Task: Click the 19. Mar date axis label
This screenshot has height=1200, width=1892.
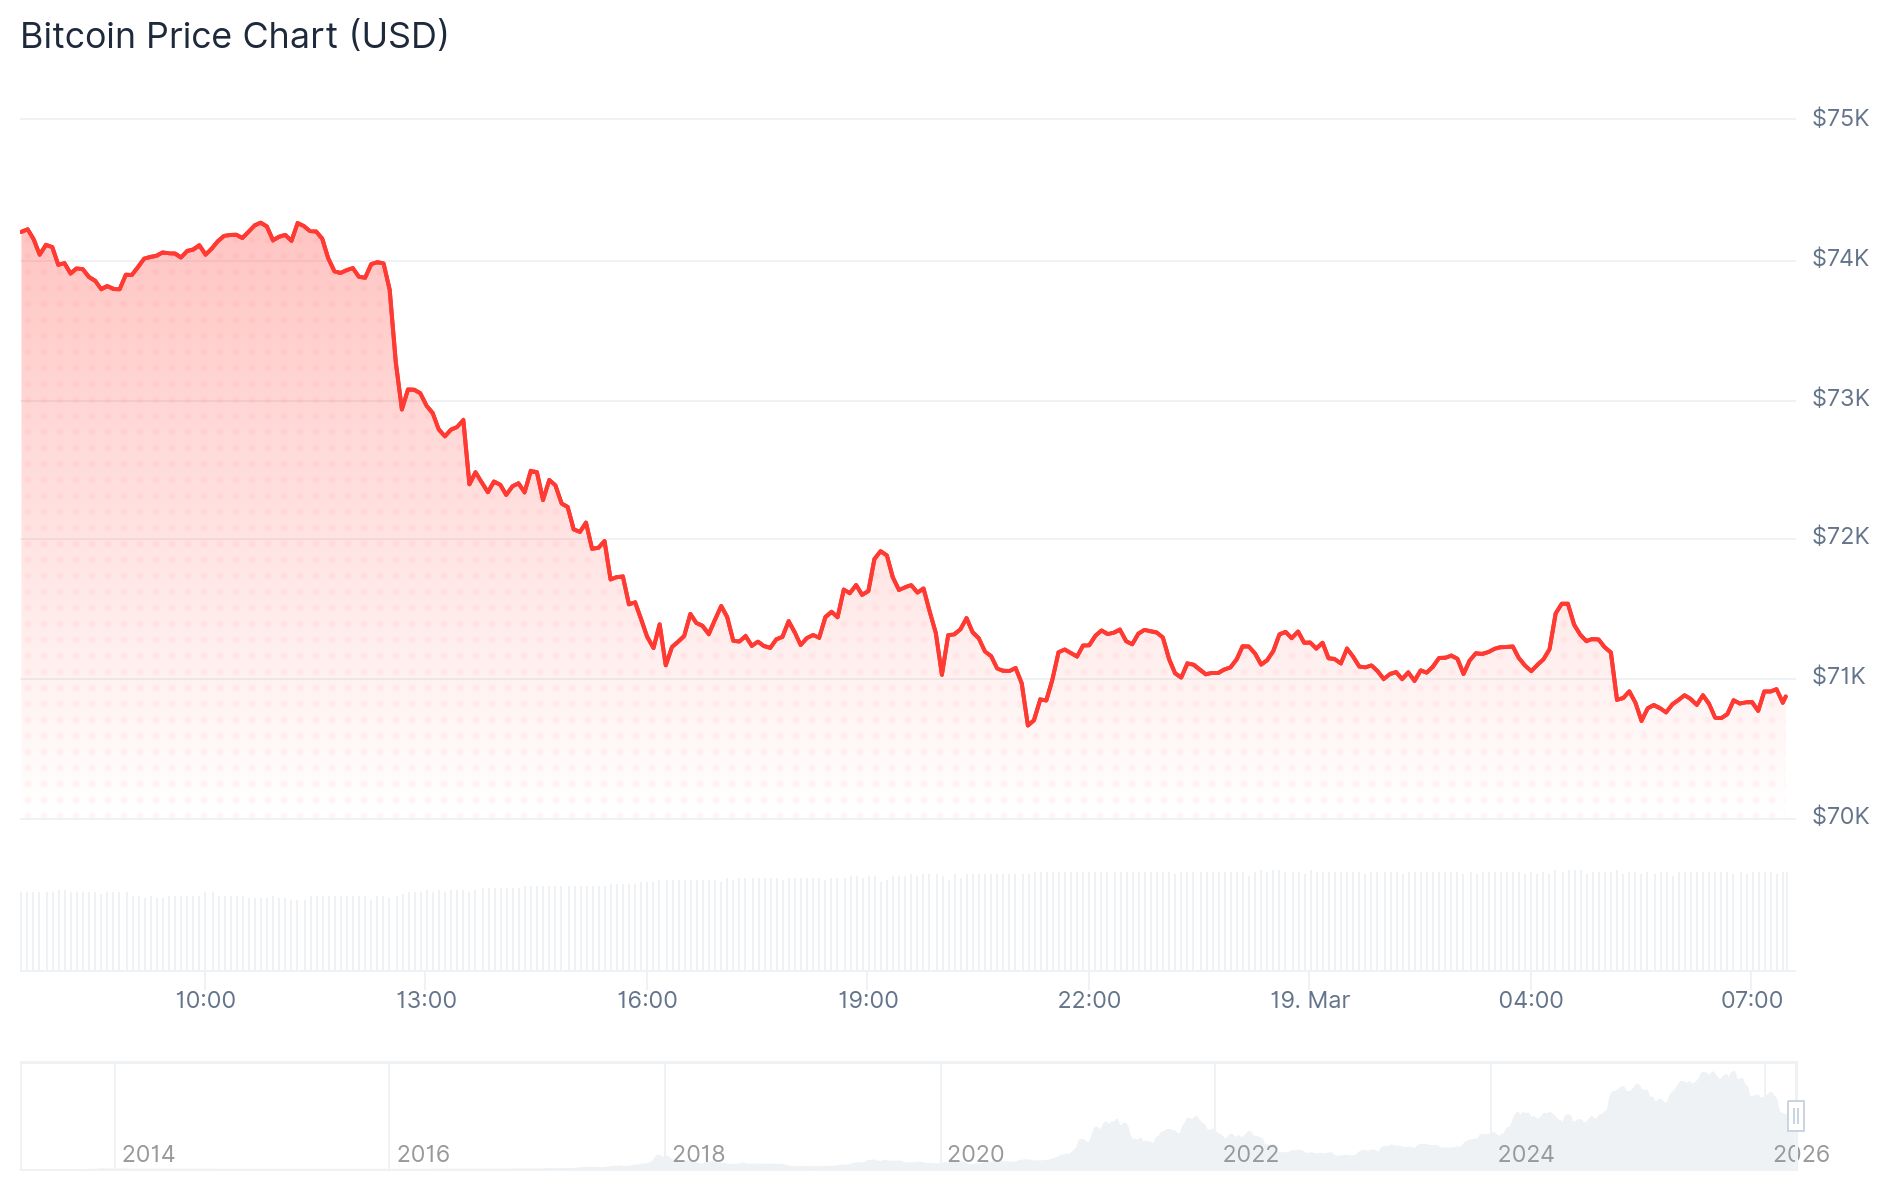Action: [x=1309, y=1000]
